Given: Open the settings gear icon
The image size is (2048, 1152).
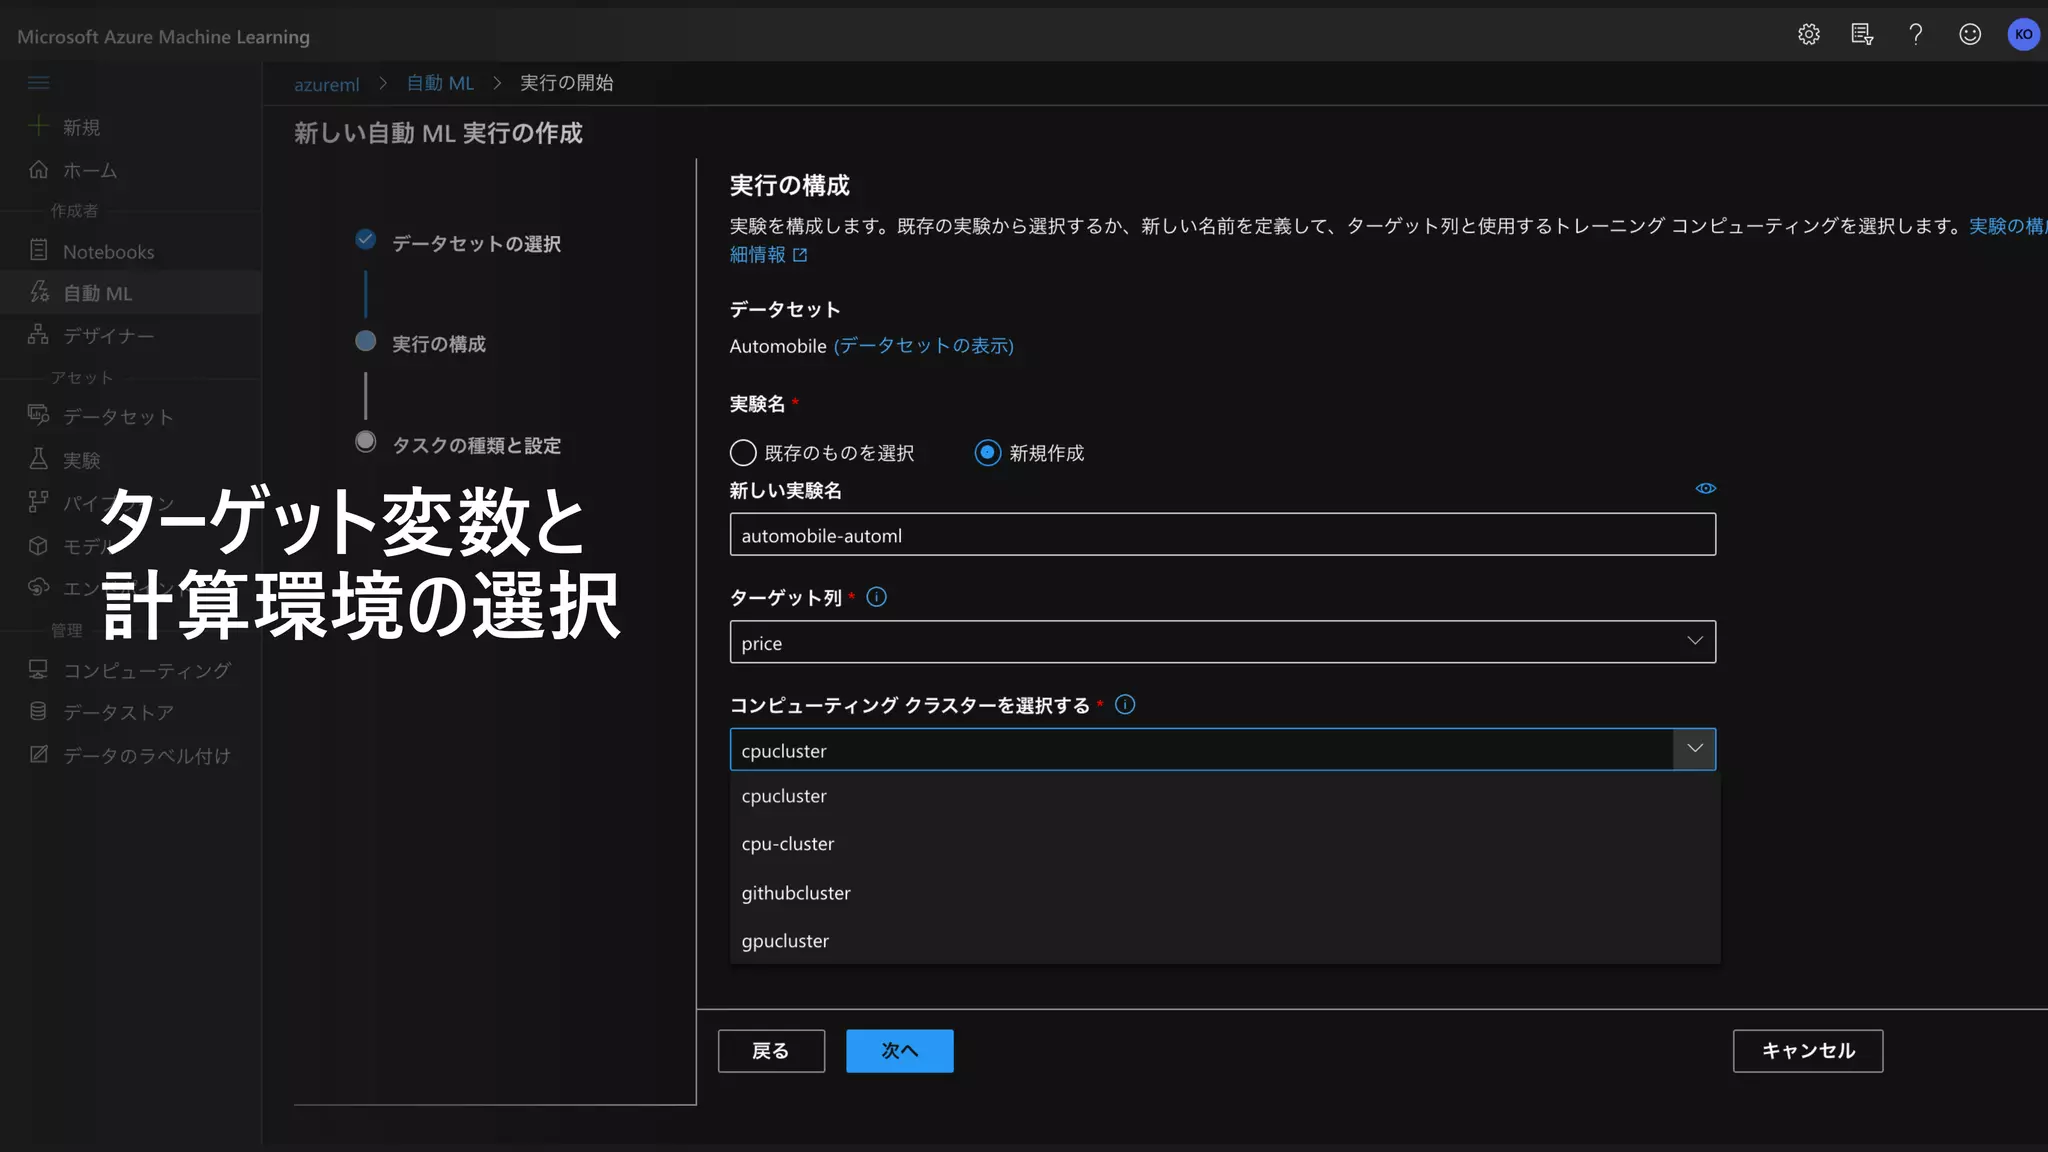Looking at the screenshot, I should click(1808, 34).
